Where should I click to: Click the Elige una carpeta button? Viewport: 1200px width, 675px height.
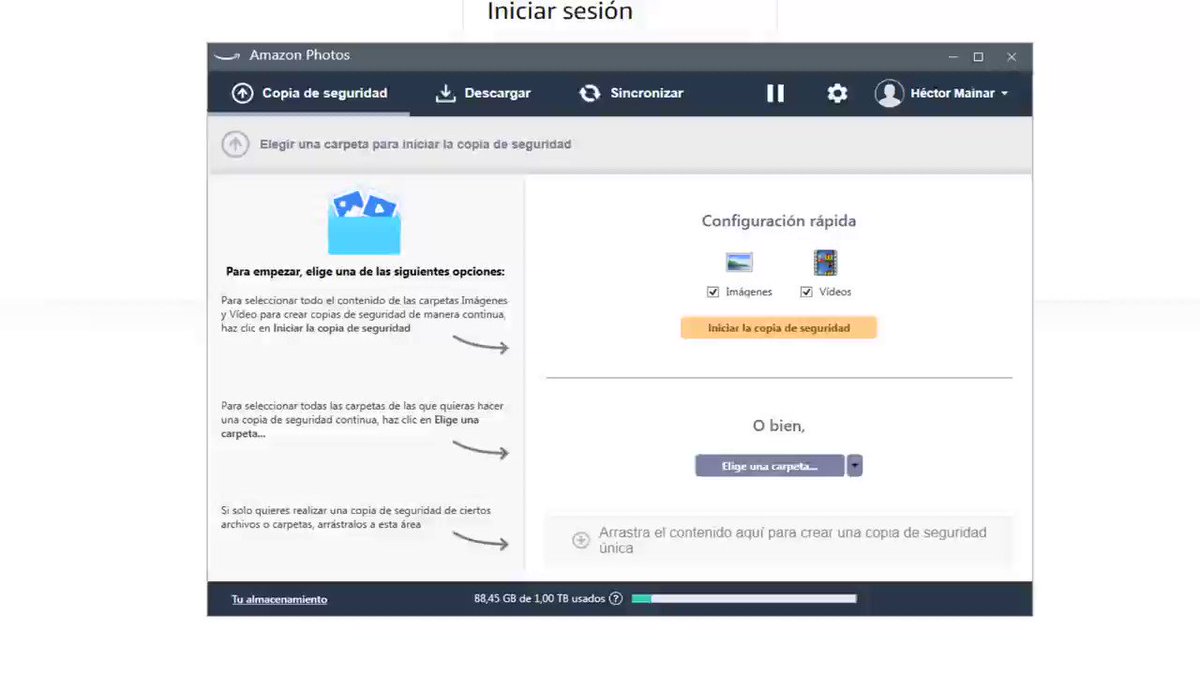pyautogui.click(x=770, y=466)
